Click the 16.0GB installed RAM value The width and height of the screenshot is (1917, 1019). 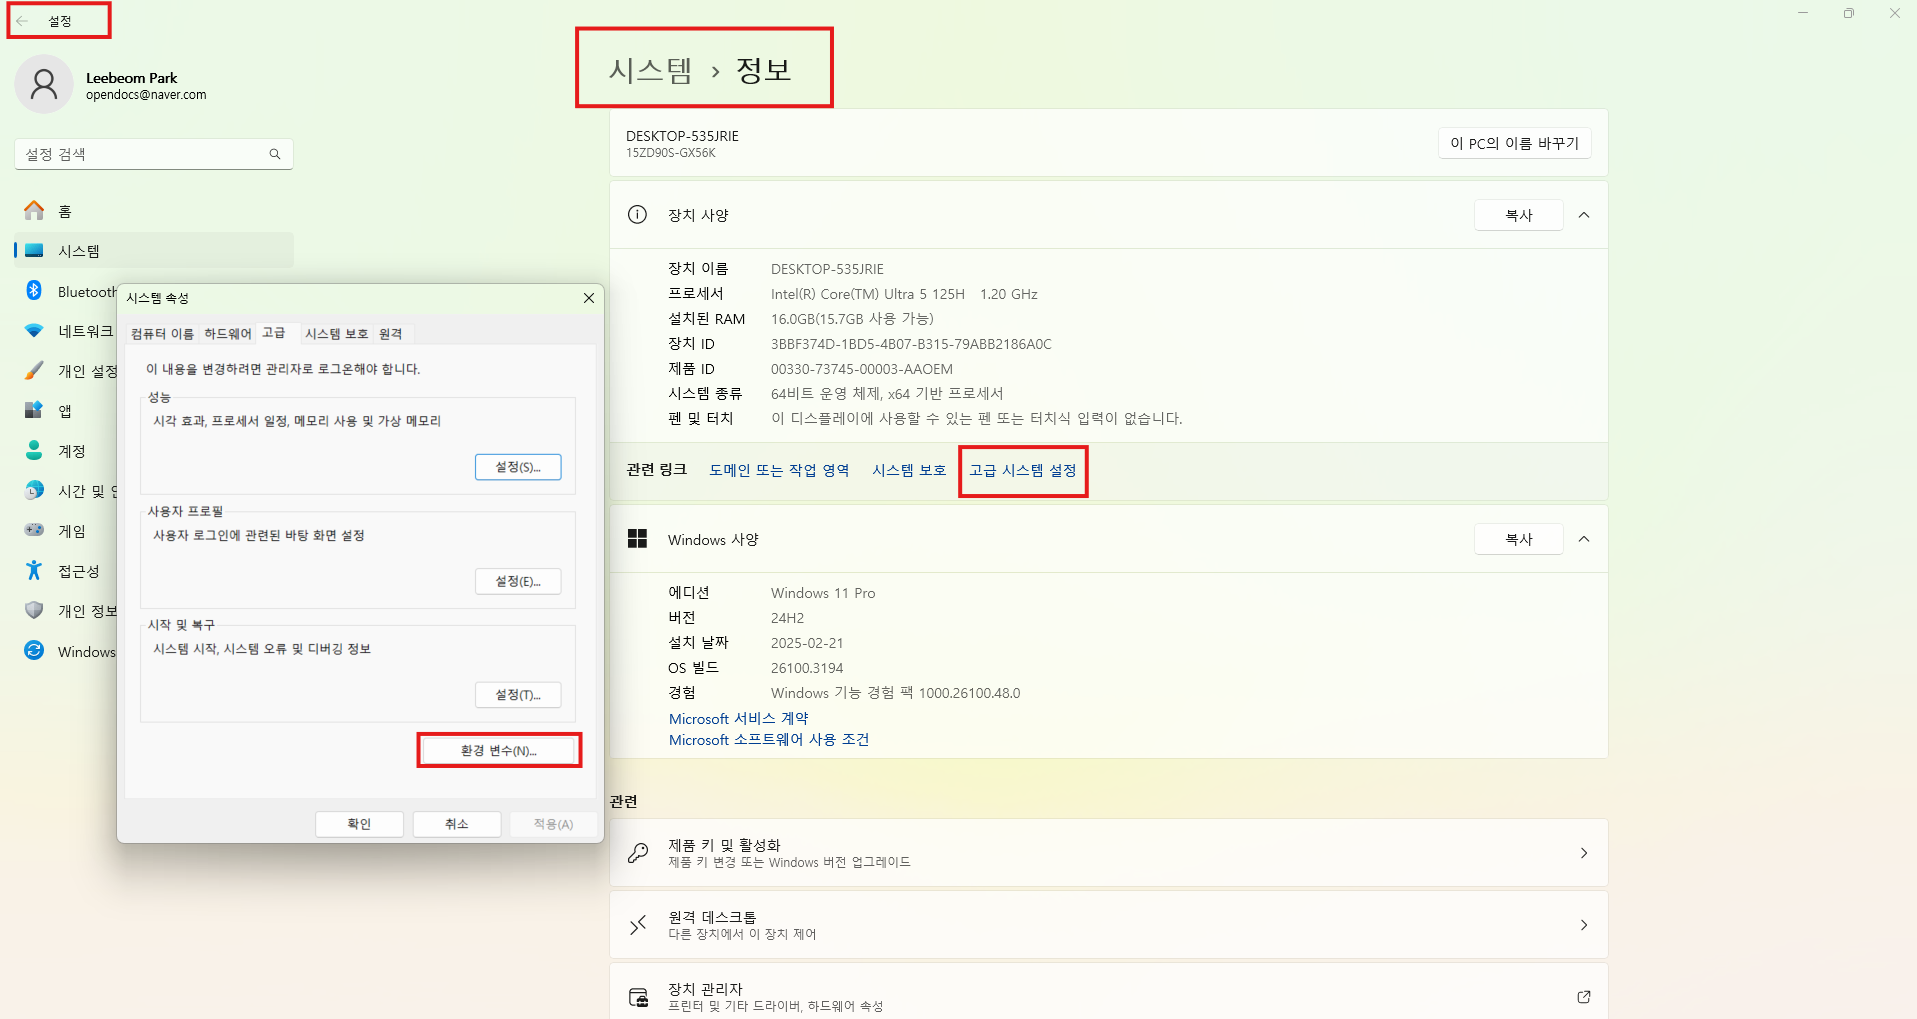pyautogui.click(x=852, y=319)
